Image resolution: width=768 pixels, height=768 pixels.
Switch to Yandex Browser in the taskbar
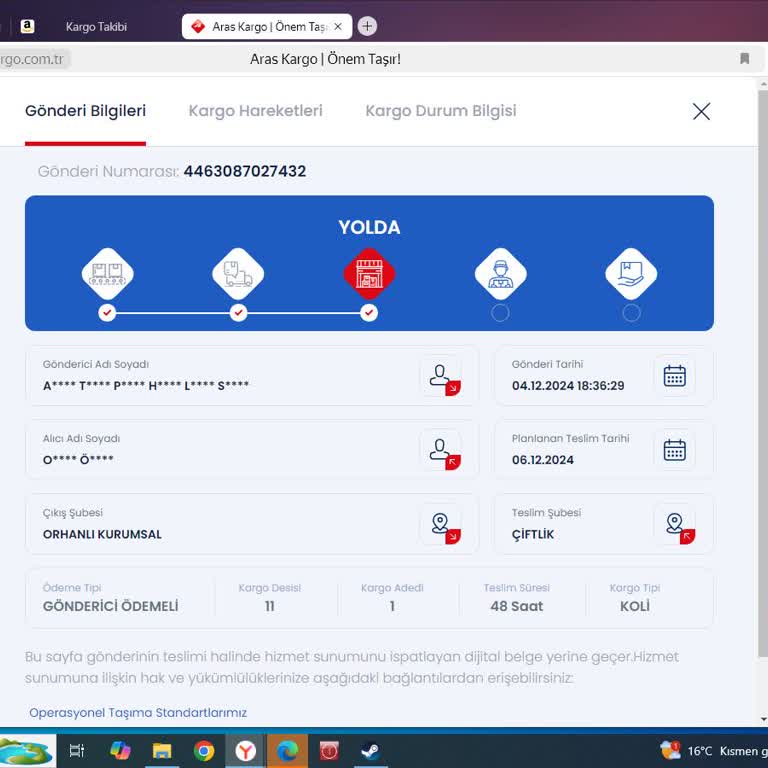(x=245, y=751)
